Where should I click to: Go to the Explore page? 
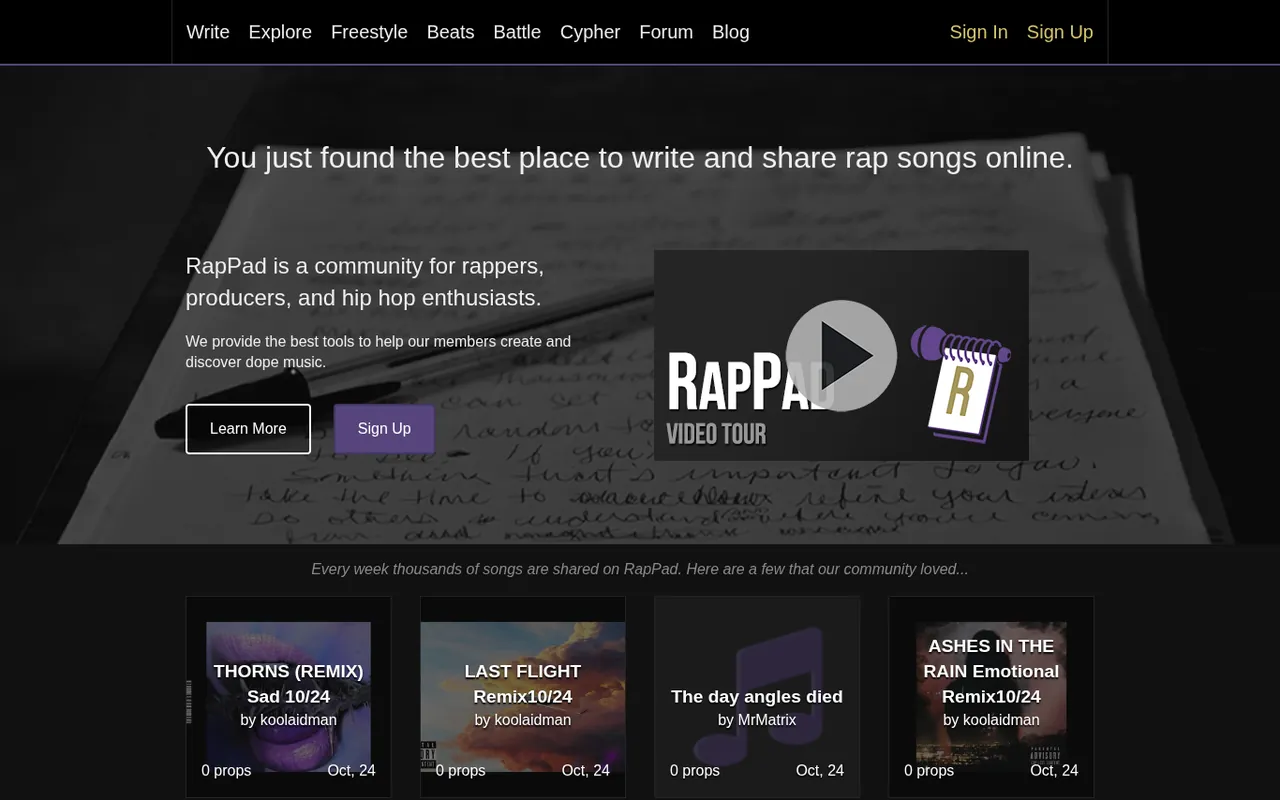click(280, 32)
